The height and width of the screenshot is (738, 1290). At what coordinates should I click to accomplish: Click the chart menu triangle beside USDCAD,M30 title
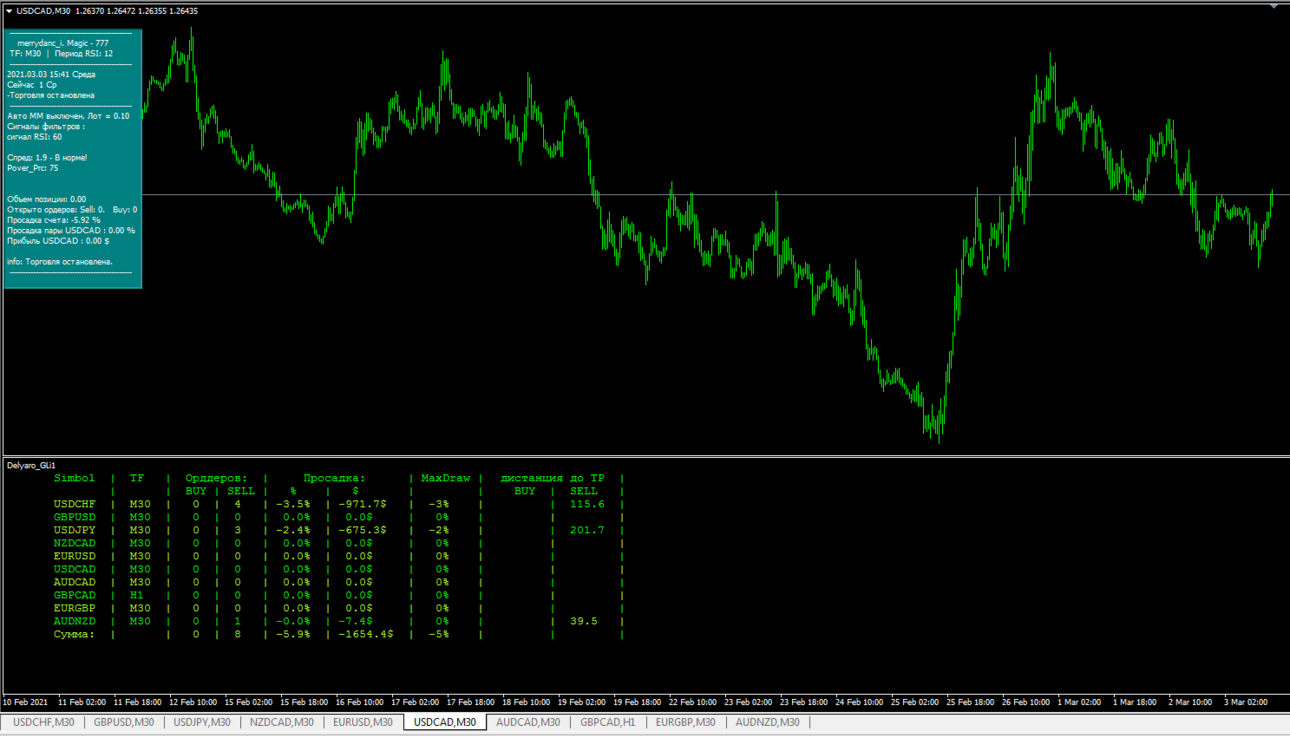point(9,11)
